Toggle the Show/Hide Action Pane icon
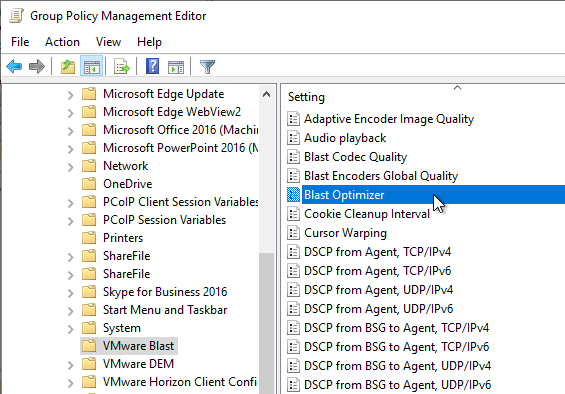The height and width of the screenshot is (394, 565). click(x=176, y=67)
